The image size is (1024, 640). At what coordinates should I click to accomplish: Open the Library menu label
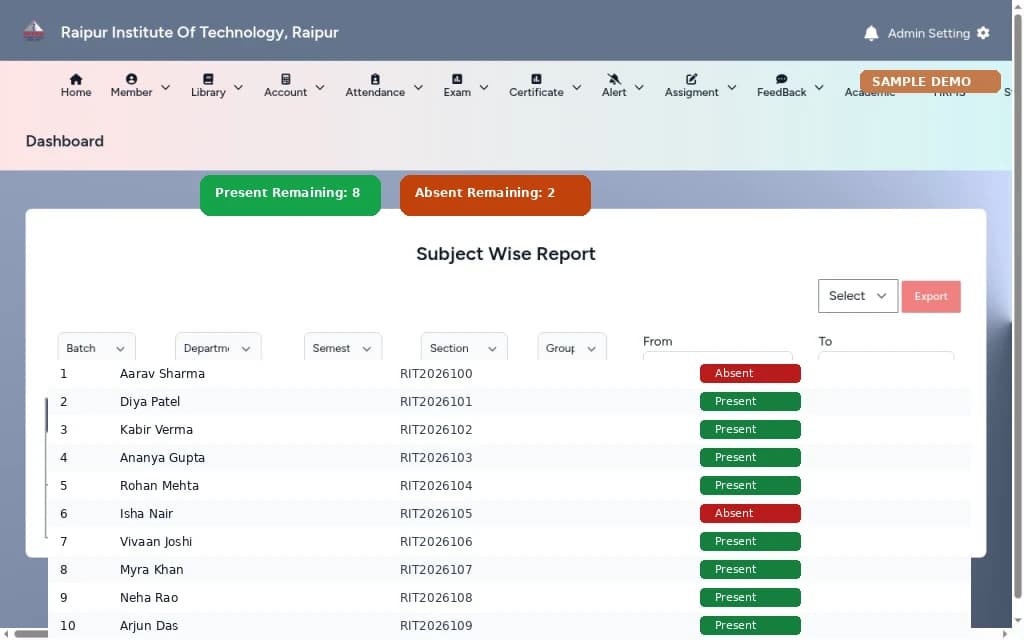(x=208, y=93)
